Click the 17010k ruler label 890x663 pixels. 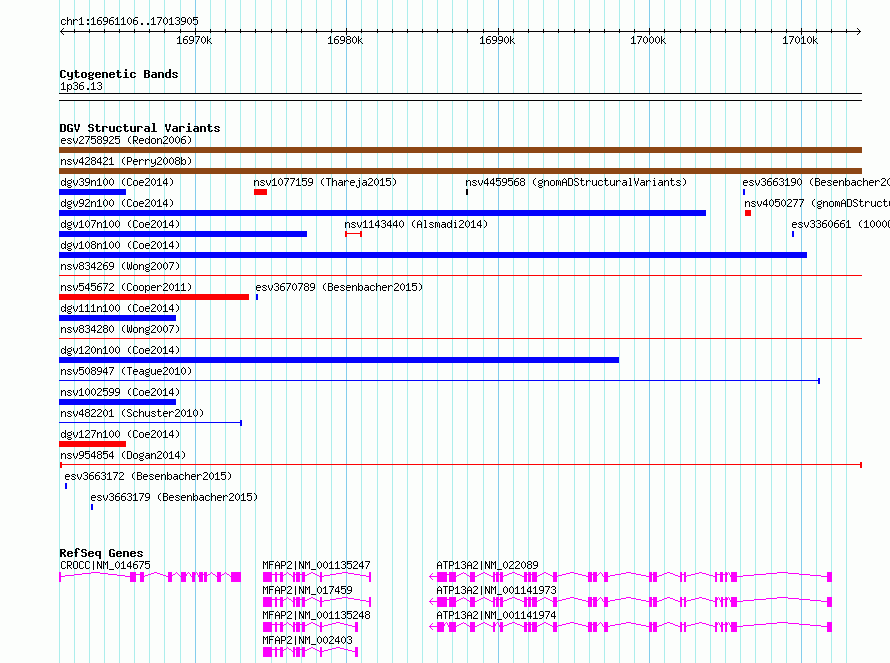tap(800, 40)
